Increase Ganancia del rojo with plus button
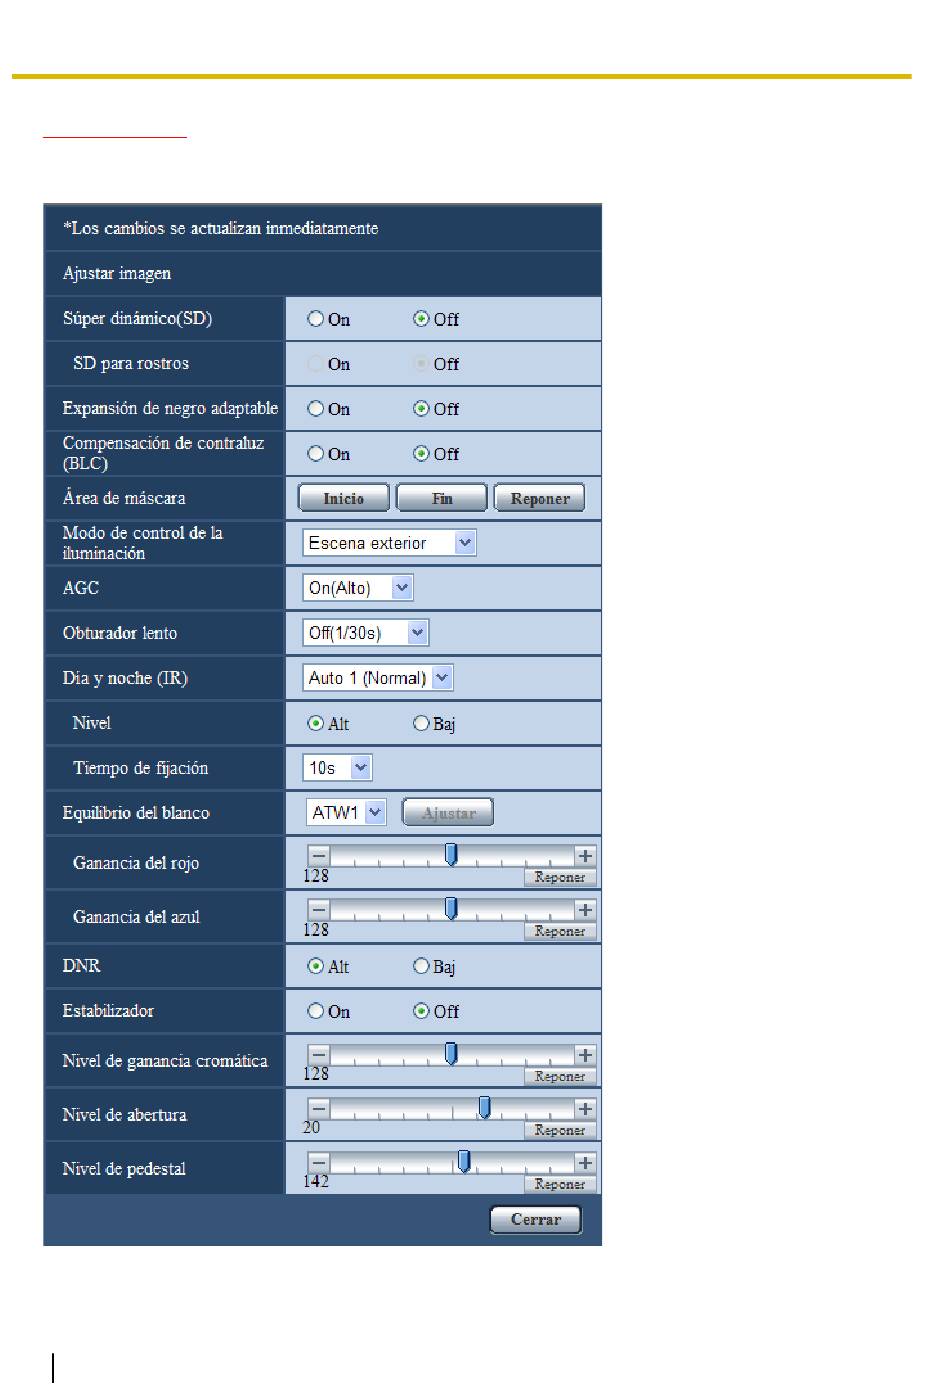Image resolution: width=950 pixels, height=1397 pixels. [586, 856]
